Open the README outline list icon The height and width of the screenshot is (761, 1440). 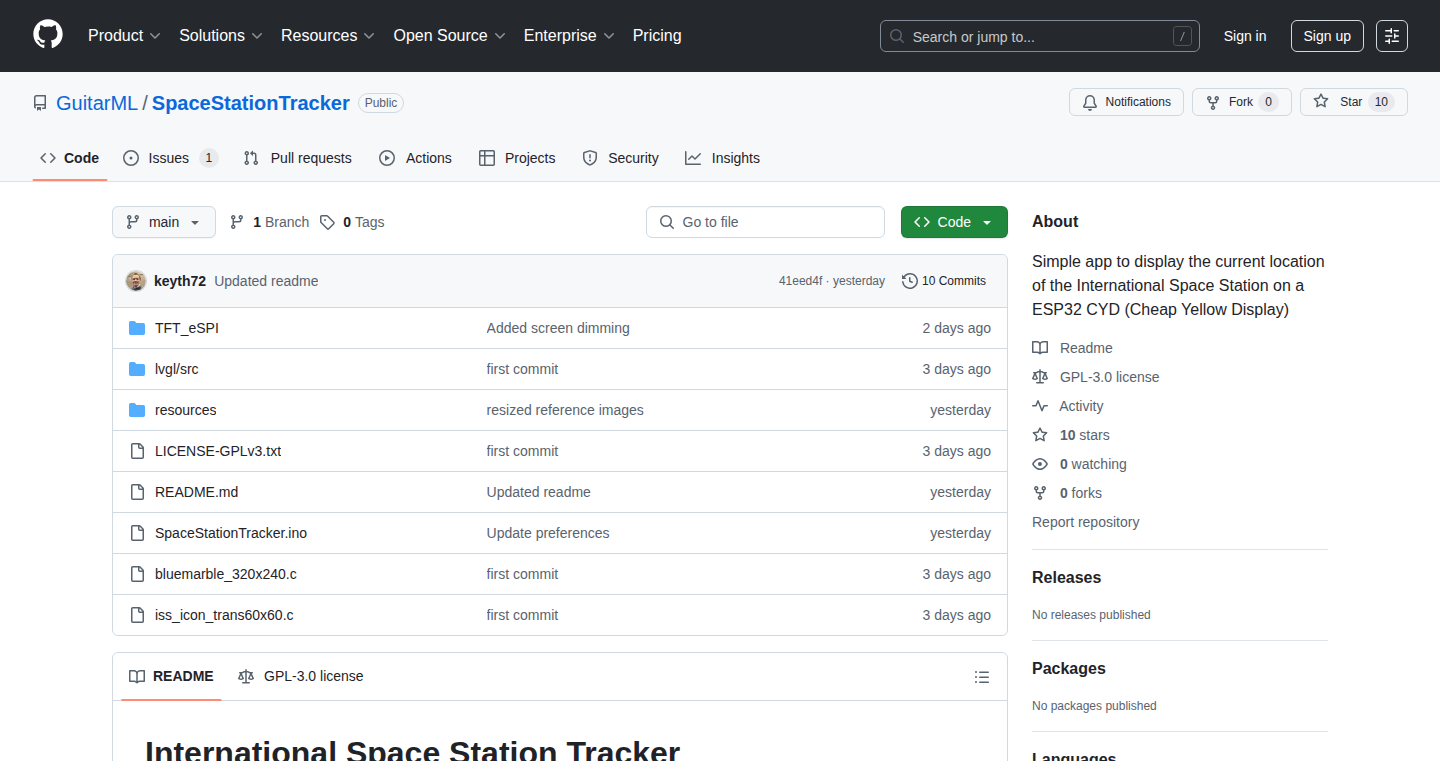(x=982, y=677)
